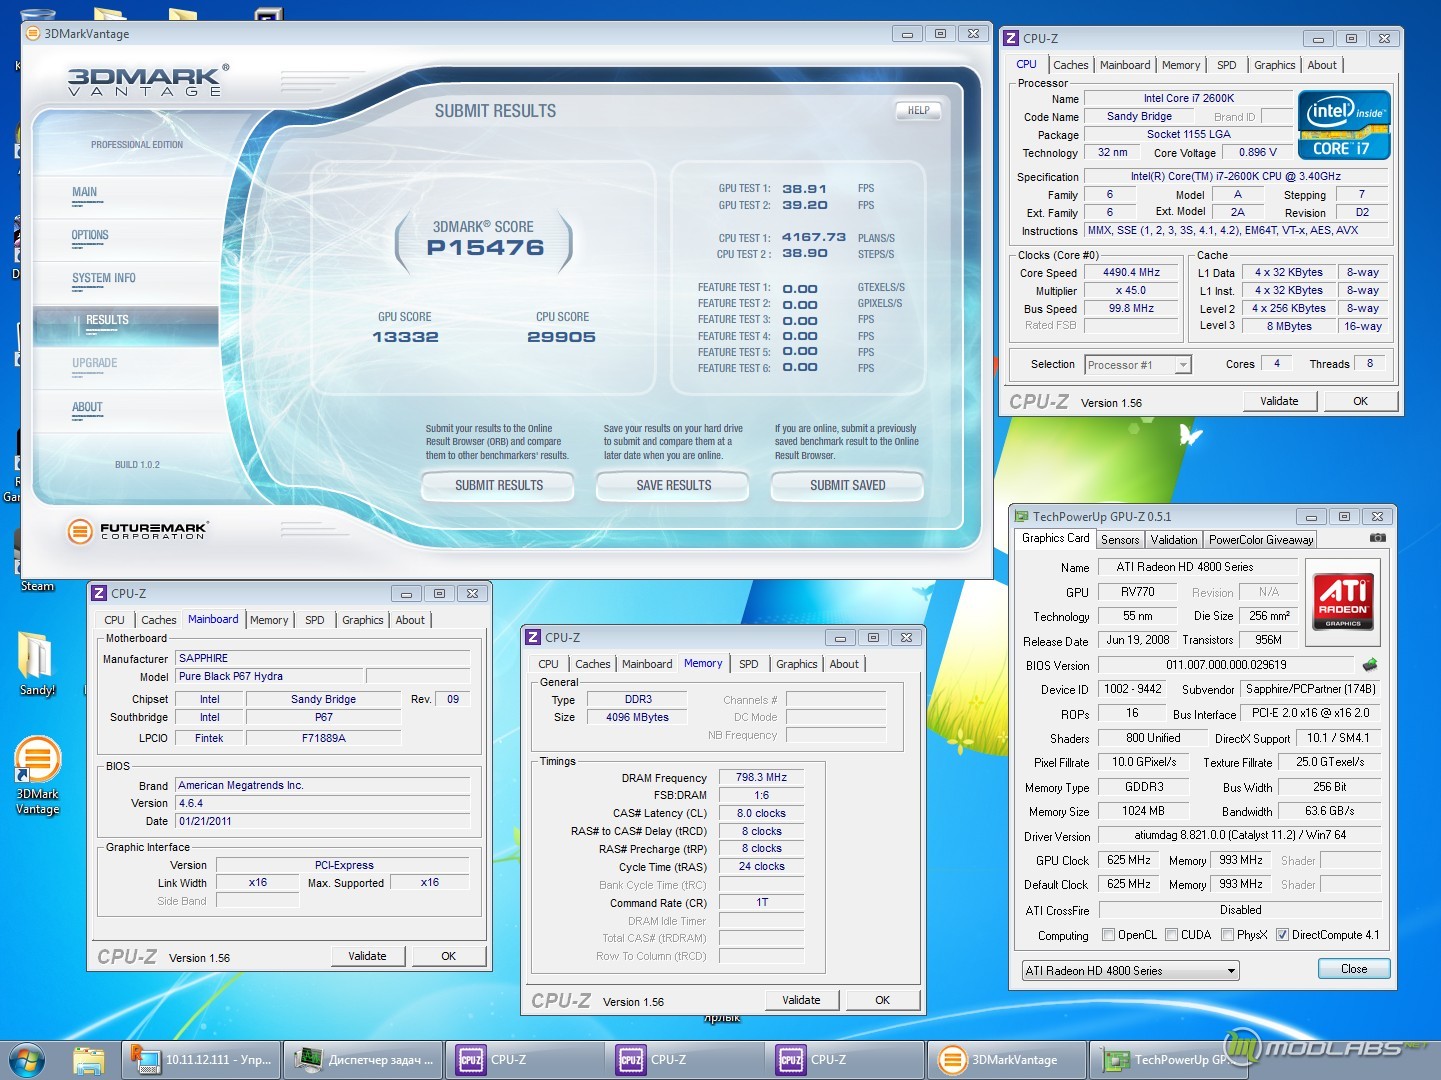The height and width of the screenshot is (1080, 1441).
Task: Click the 4490.4 MHz Core Speed value
Action: pyautogui.click(x=1131, y=272)
